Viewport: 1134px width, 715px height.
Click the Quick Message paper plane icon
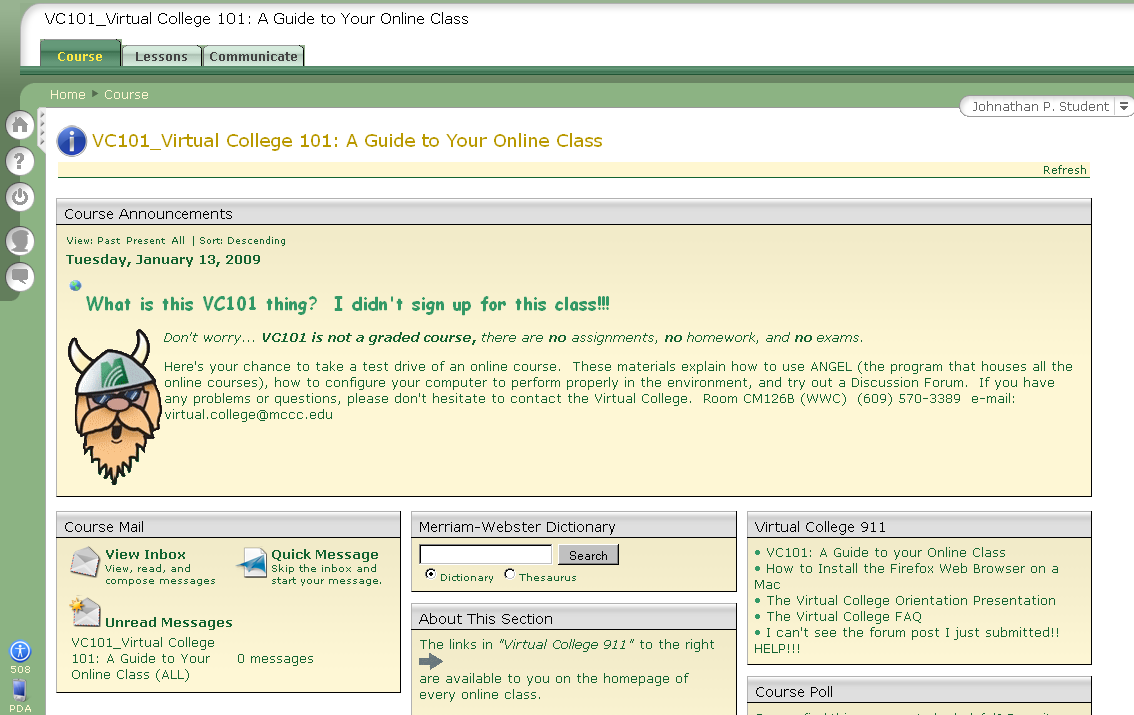[x=252, y=563]
